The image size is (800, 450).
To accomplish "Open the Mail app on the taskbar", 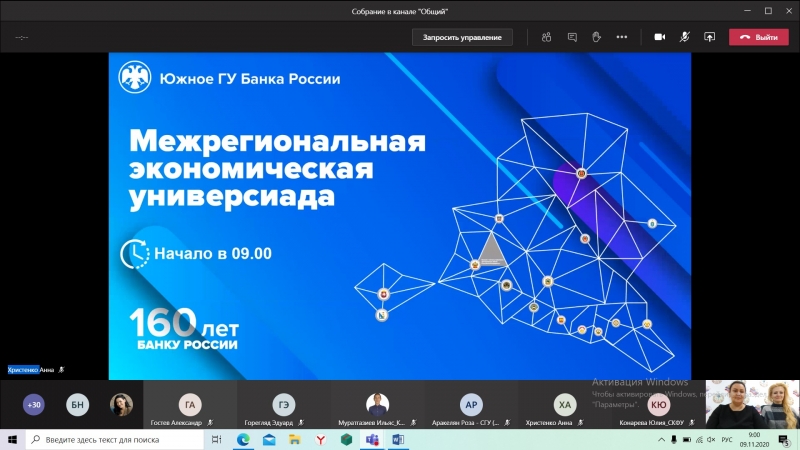I will click(x=269, y=439).
